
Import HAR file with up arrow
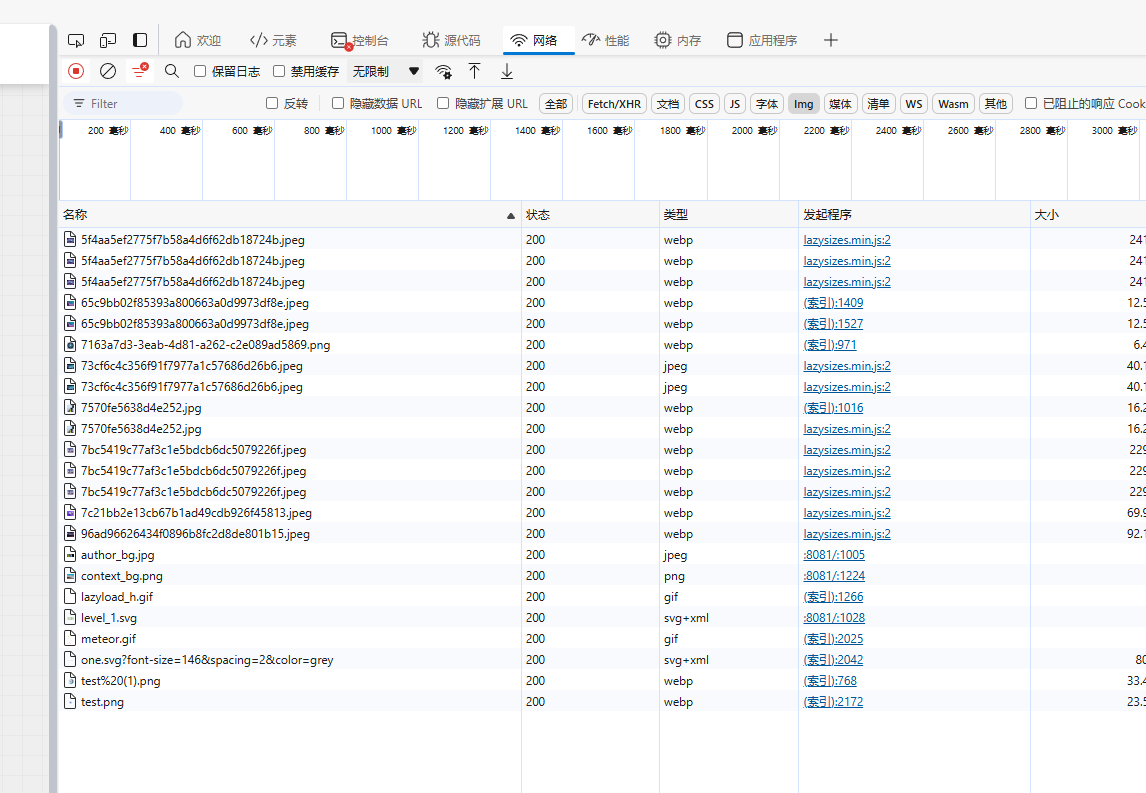tap(475, 71)
